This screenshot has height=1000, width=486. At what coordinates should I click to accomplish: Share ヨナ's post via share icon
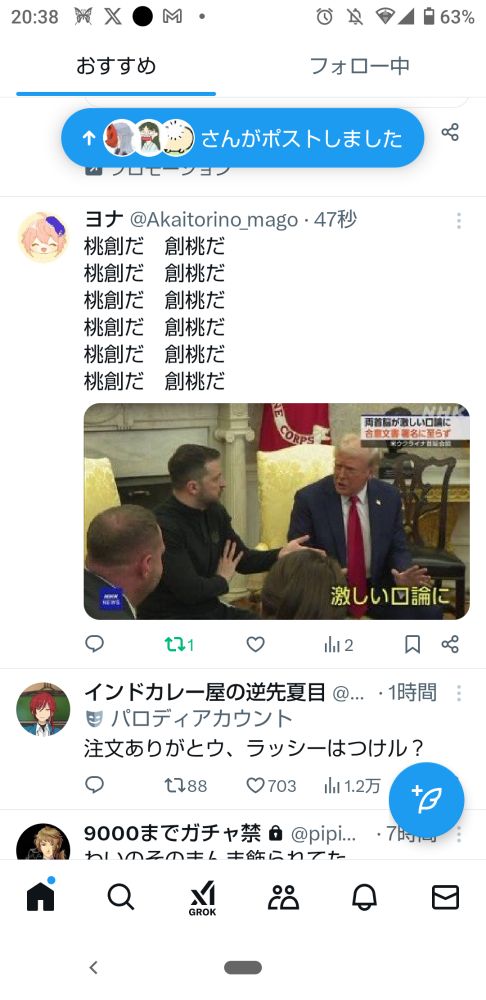(450, 644)
